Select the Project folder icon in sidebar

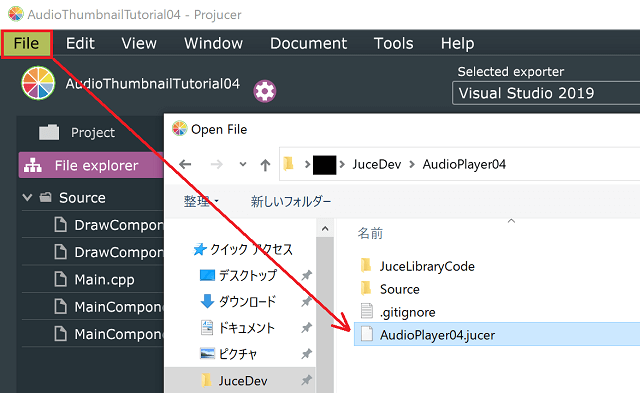[x=49, y=132]
